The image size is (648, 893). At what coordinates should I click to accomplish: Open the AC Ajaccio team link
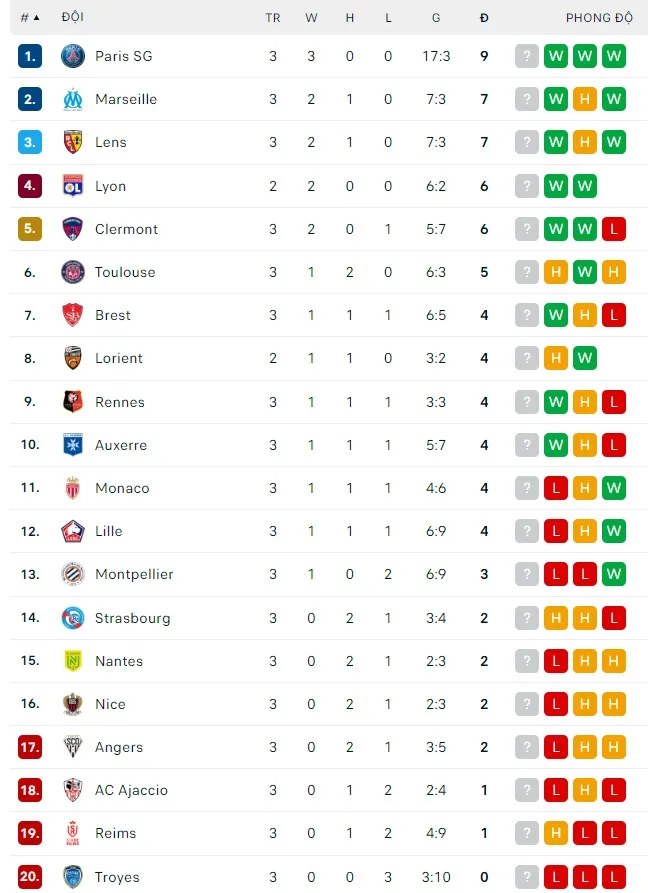click(131, 790)
